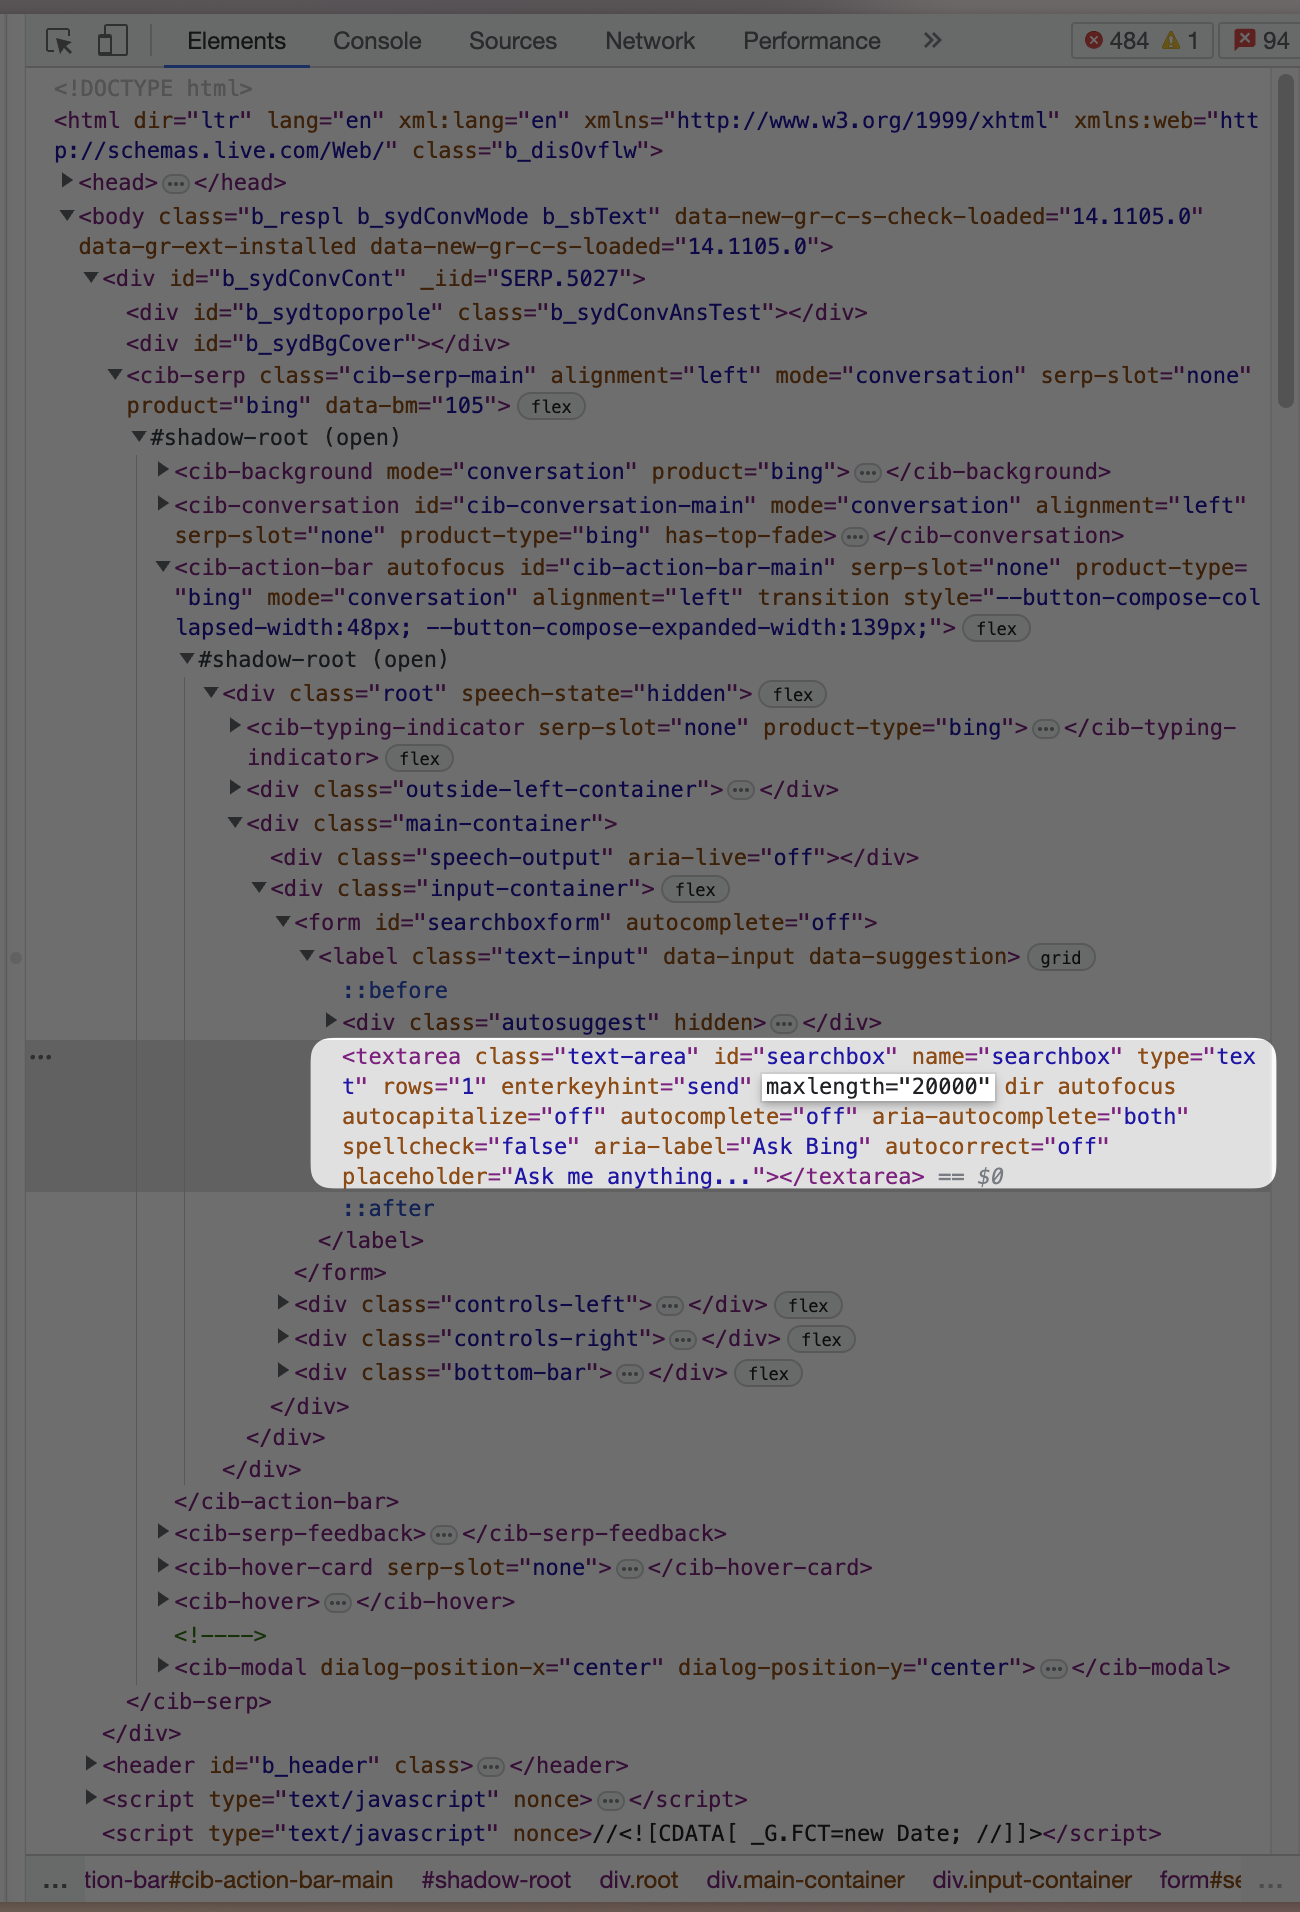Click the 484 errors counter icon
Viewport: 1300px width, 1912px height.
(1094, 40)
